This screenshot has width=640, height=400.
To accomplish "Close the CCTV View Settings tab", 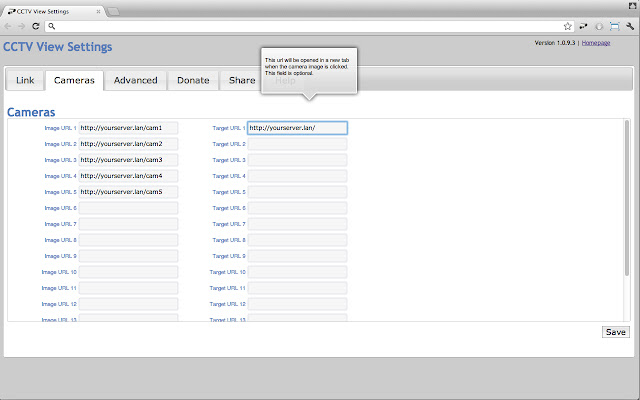I will click(98, 11).
